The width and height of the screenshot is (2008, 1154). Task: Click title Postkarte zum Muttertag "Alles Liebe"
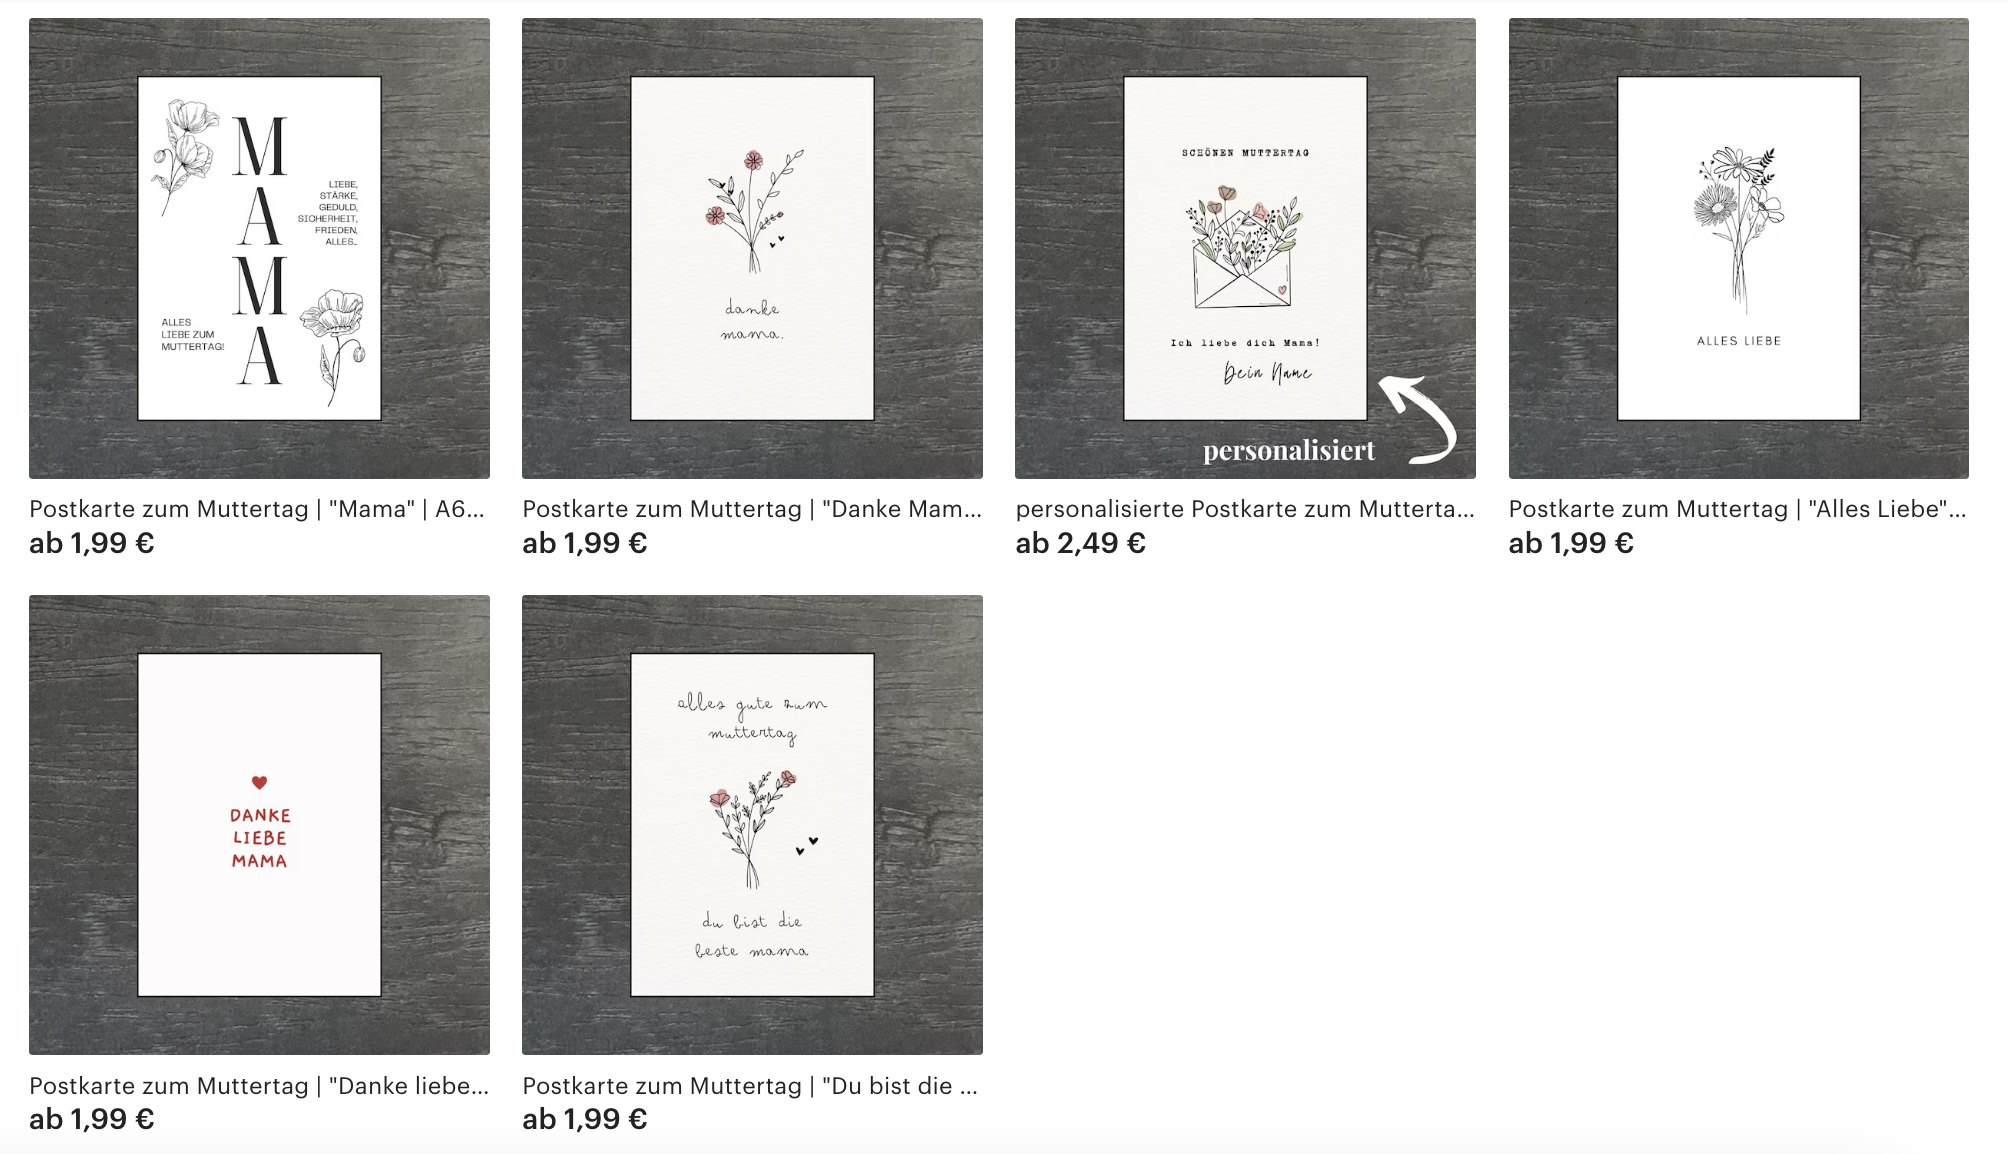[x=1738, y=509]
